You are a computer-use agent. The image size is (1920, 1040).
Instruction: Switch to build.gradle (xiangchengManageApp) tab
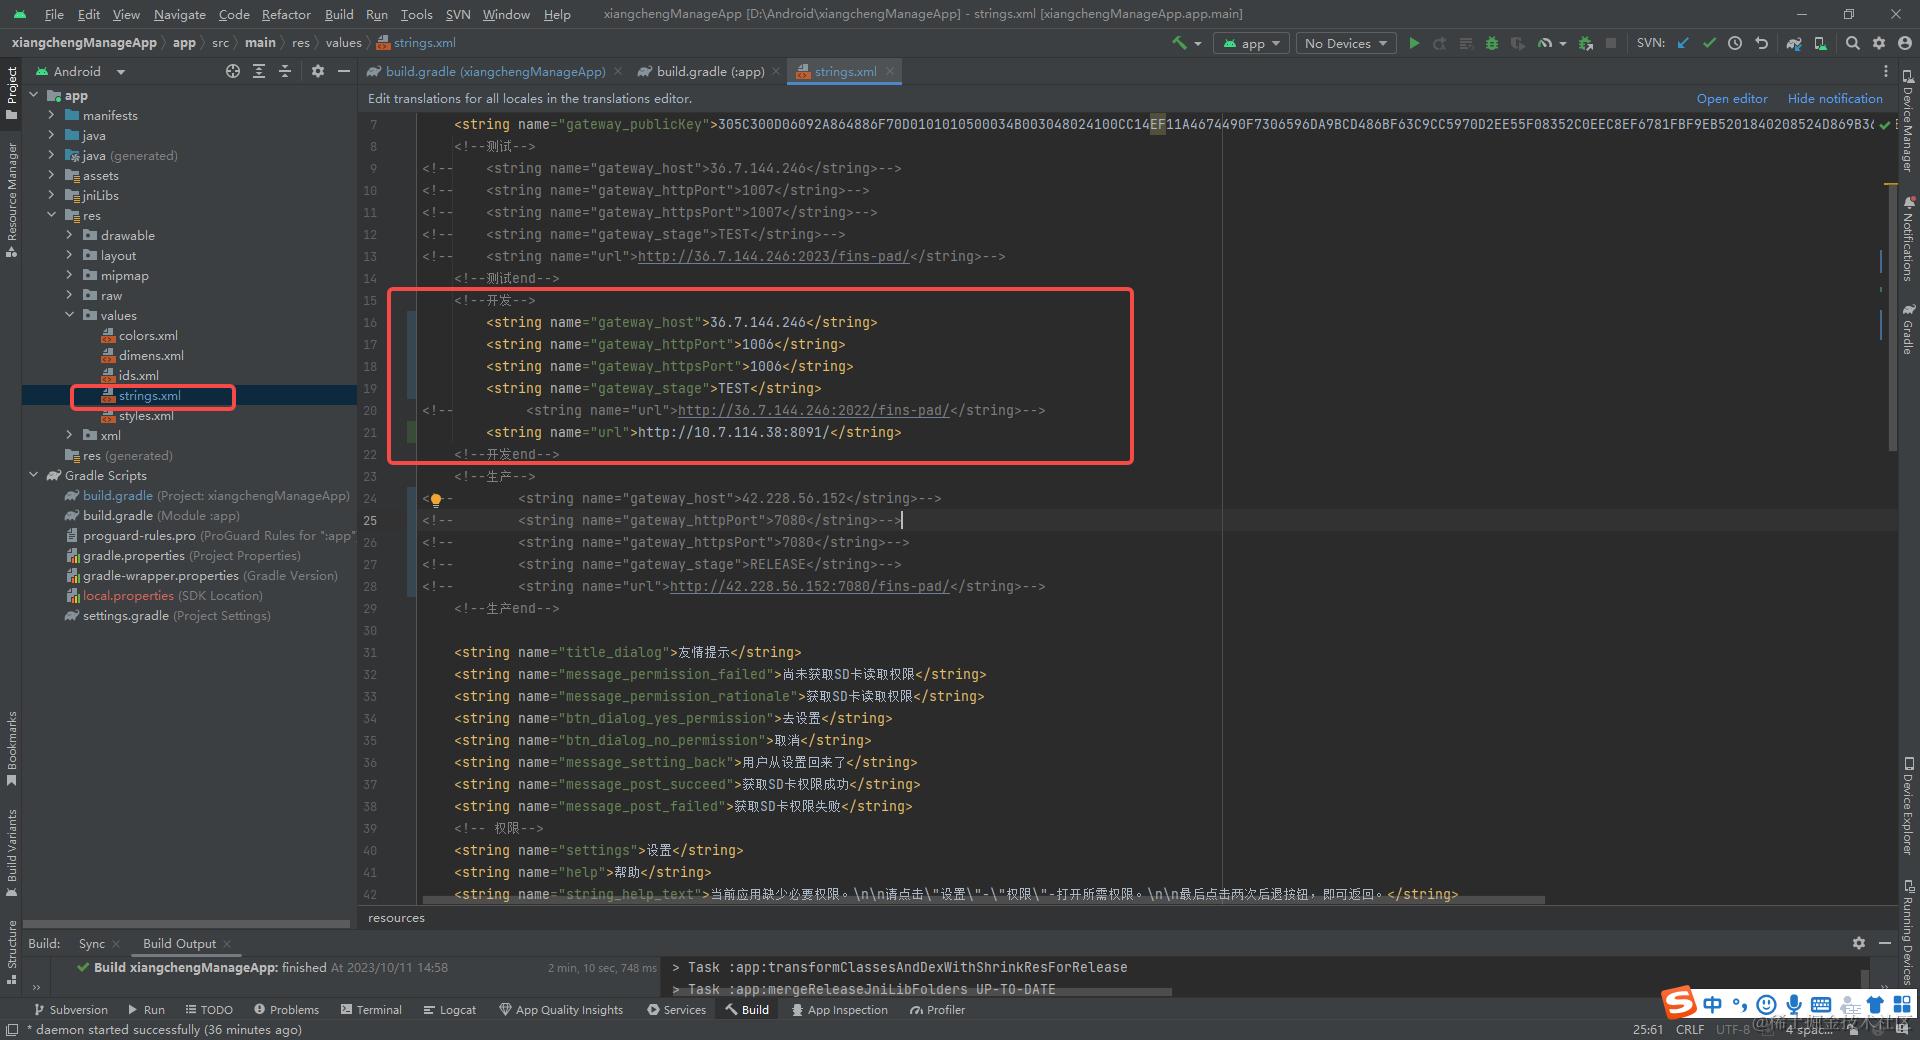[494, 71]
